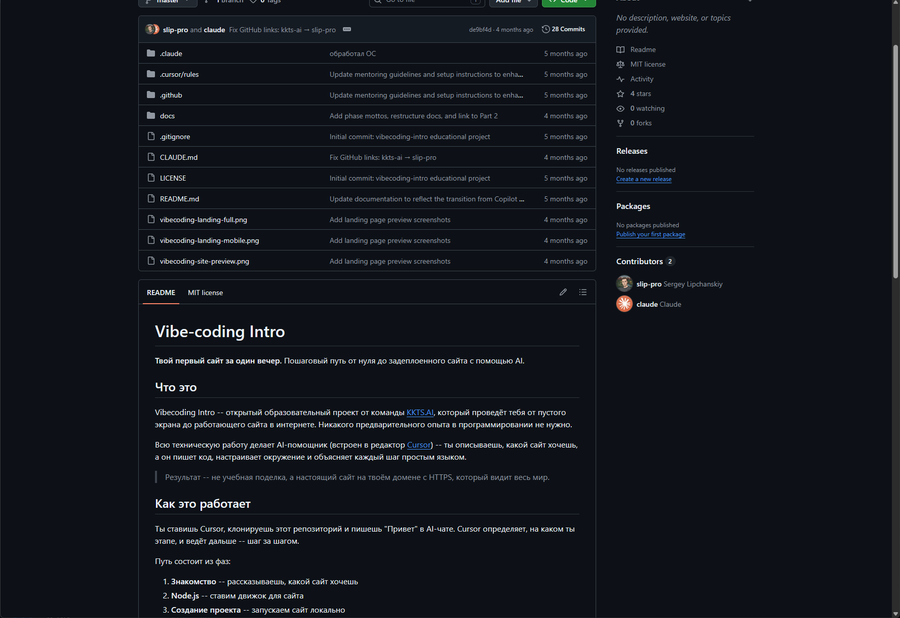Screen dimensions: 900x618
Task: Click the book icon beside Readme
Action: pos(620,49)
